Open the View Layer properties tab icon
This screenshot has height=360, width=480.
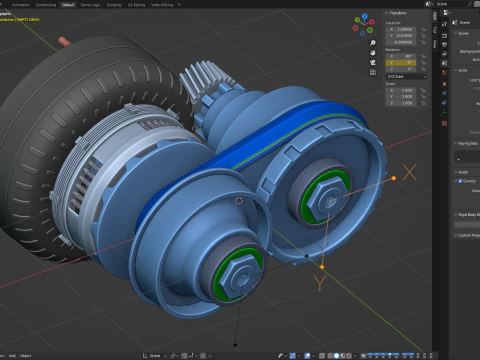coord(444,54)
